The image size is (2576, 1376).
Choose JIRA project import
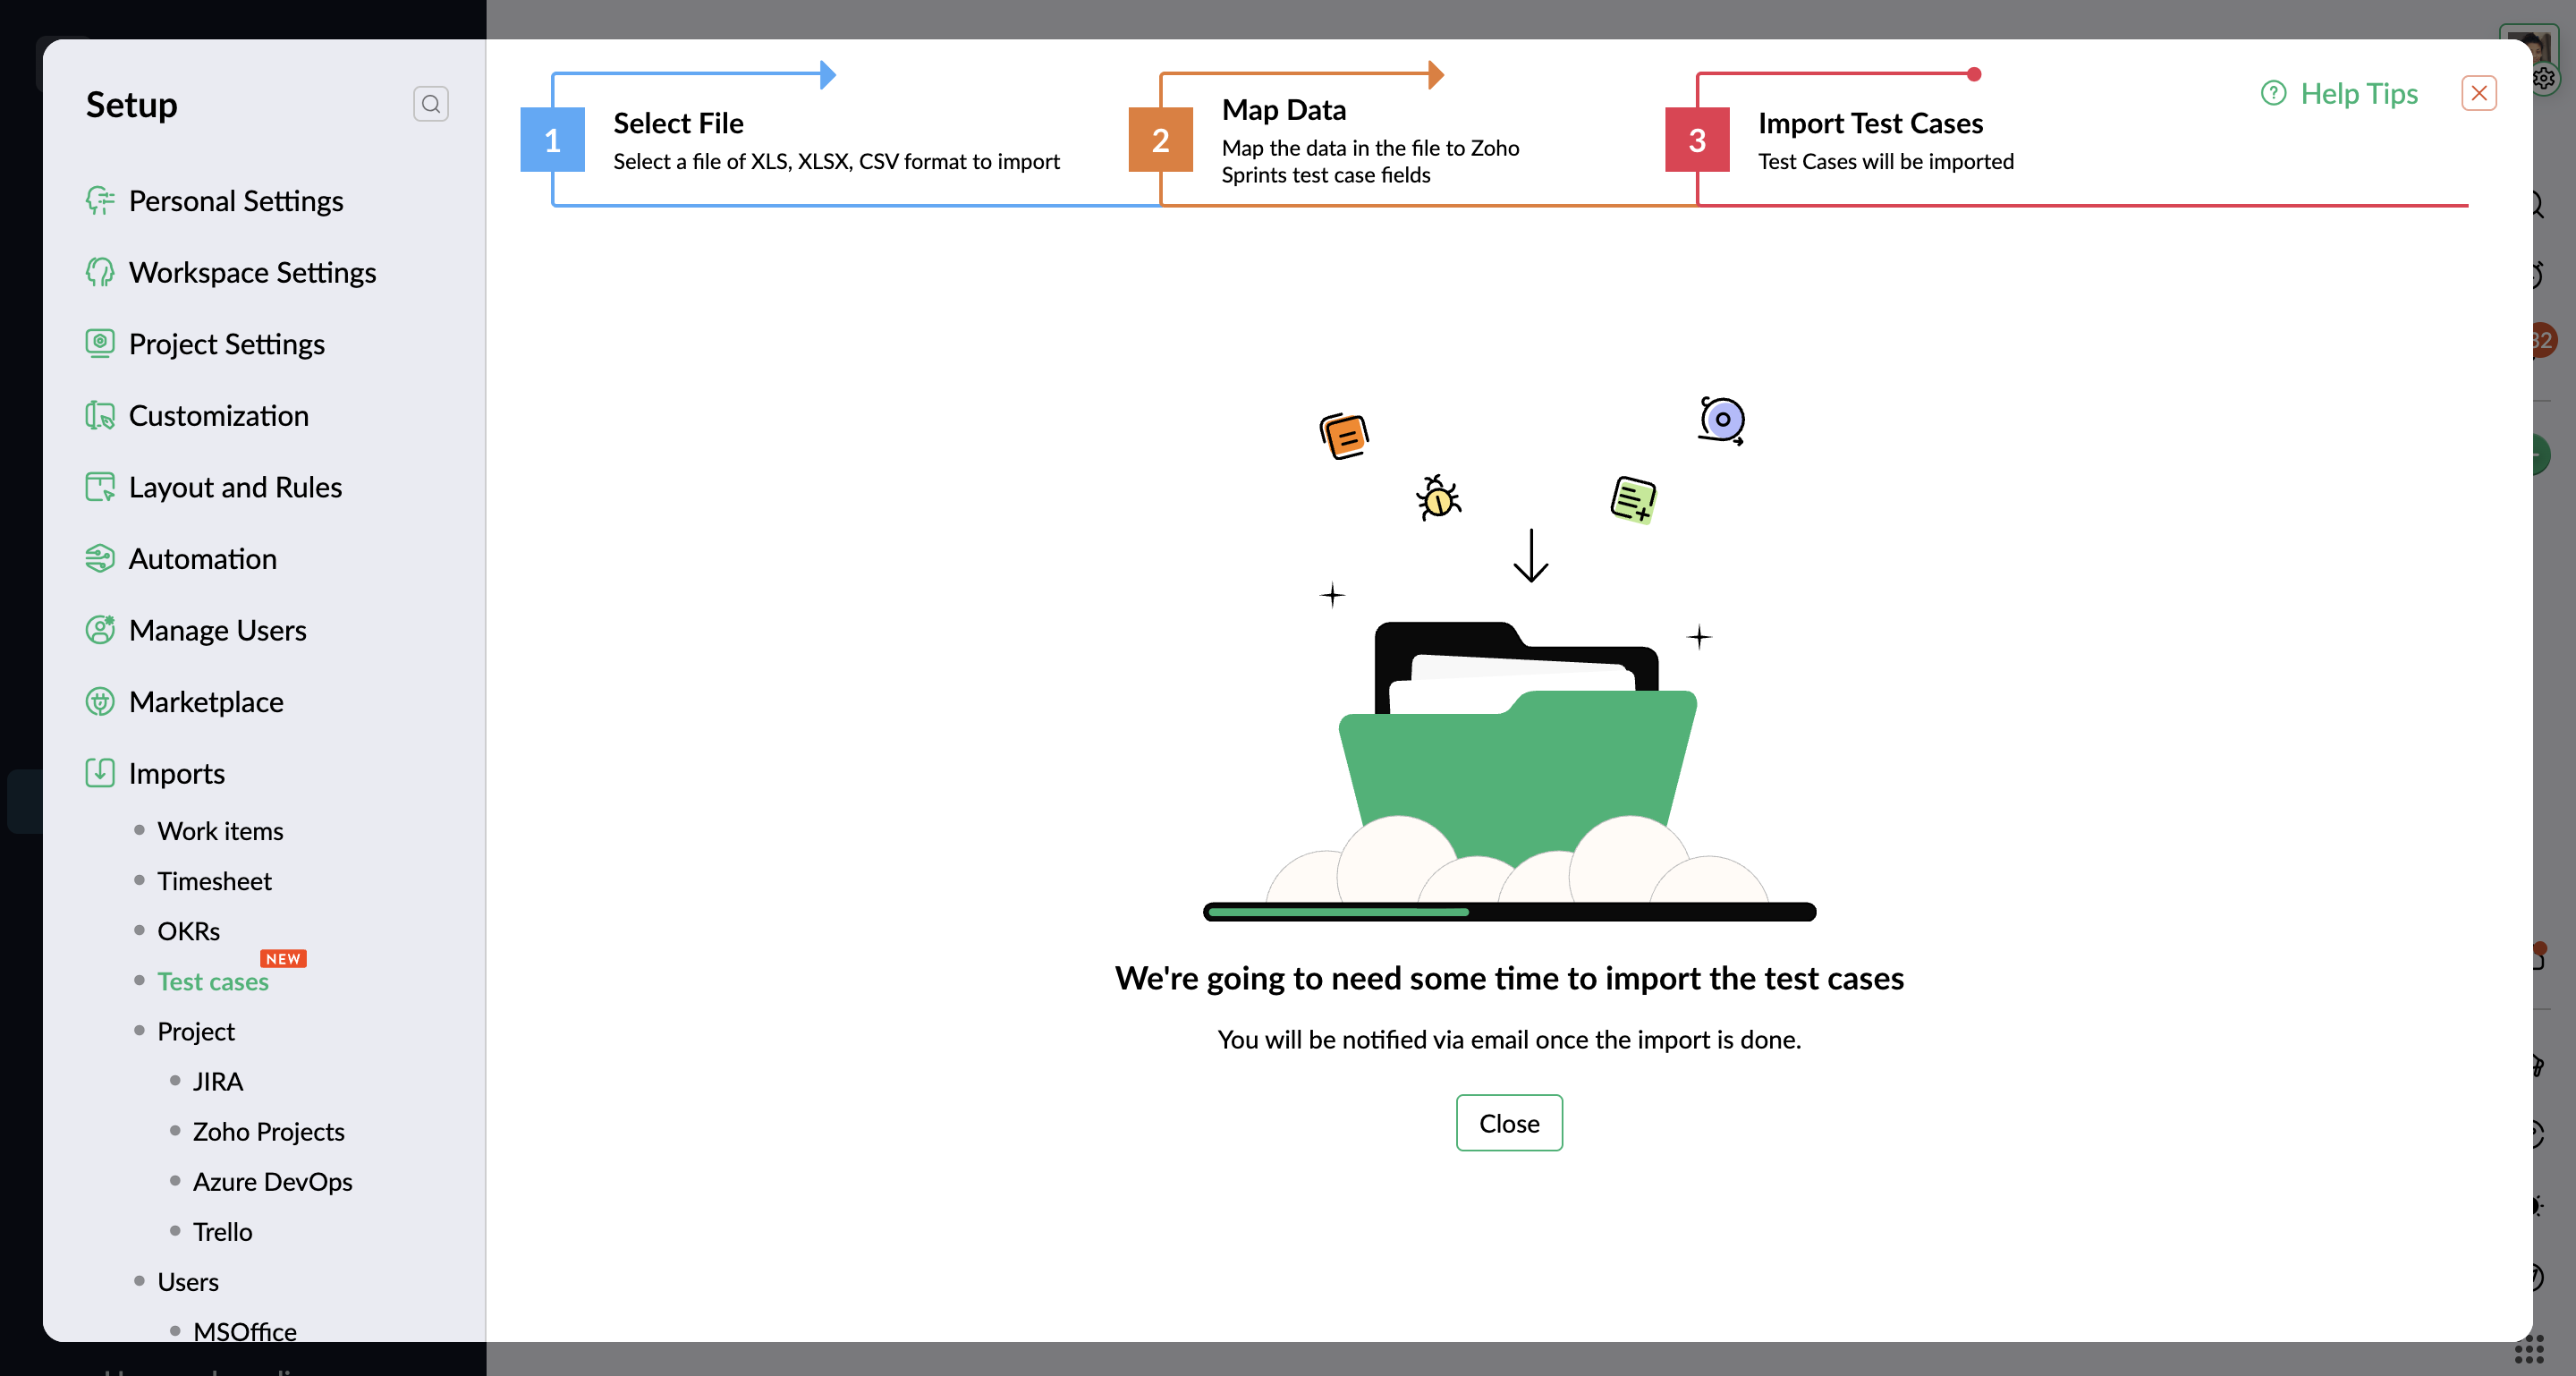tap(218, 1081)
